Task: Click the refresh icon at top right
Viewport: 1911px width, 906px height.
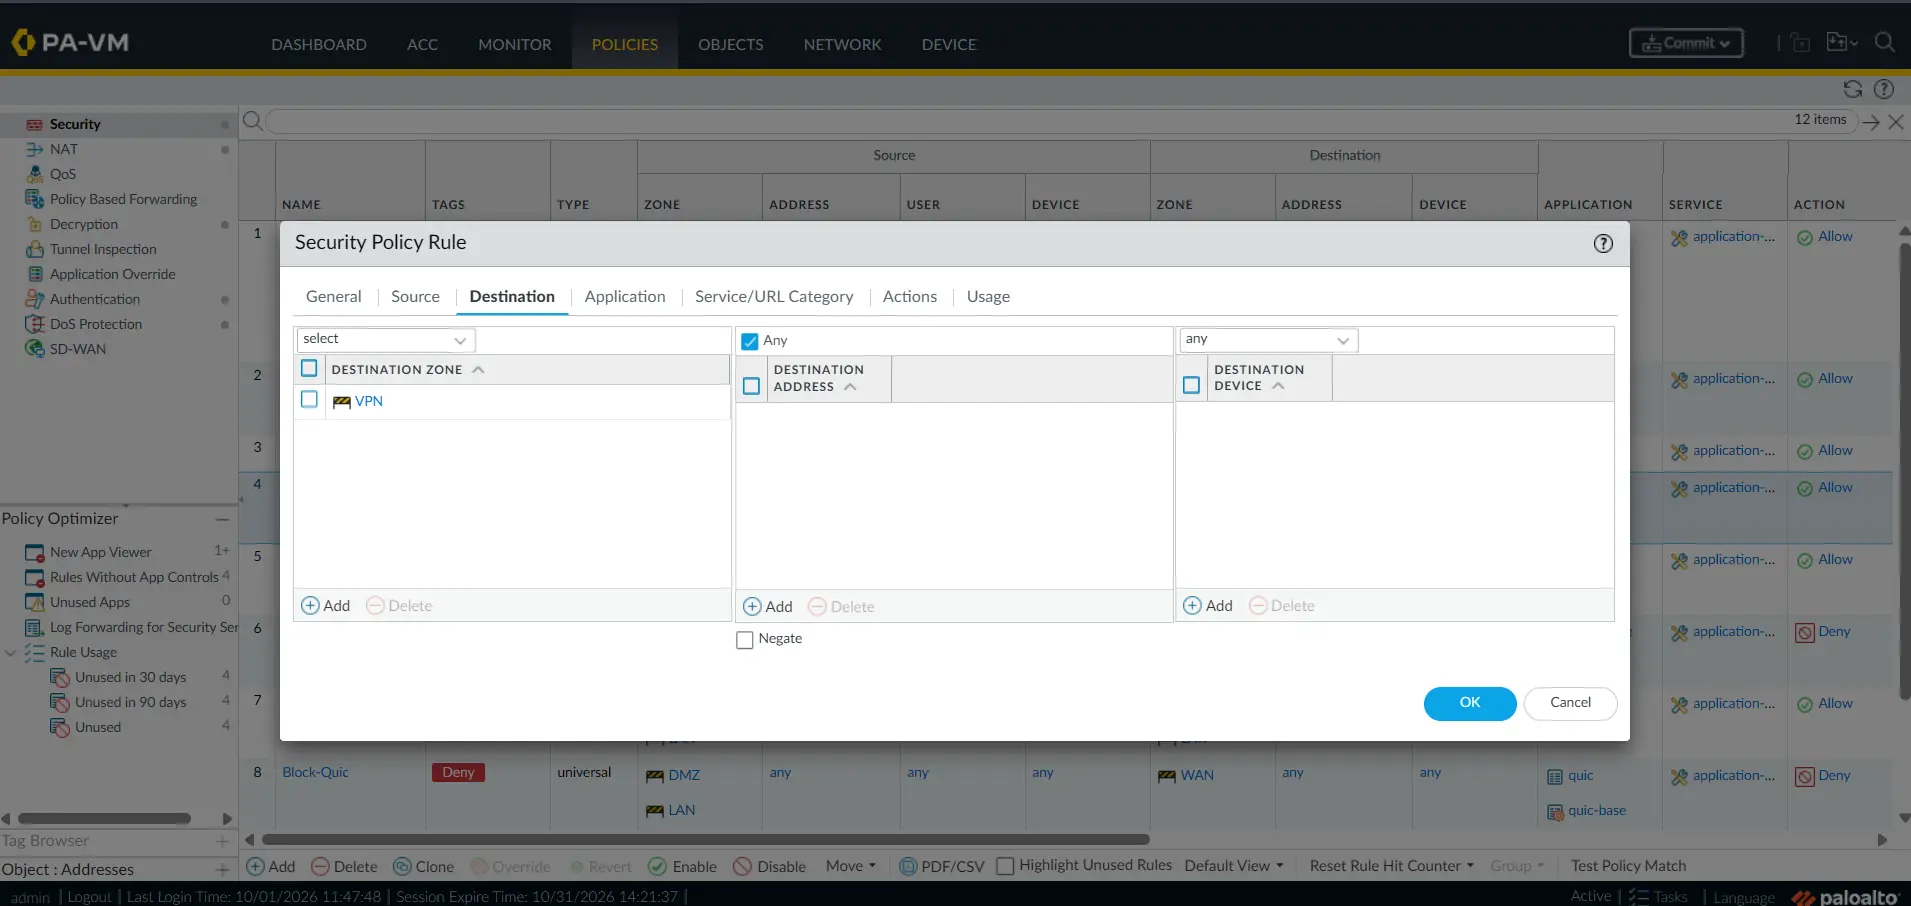Action: 1852,89
